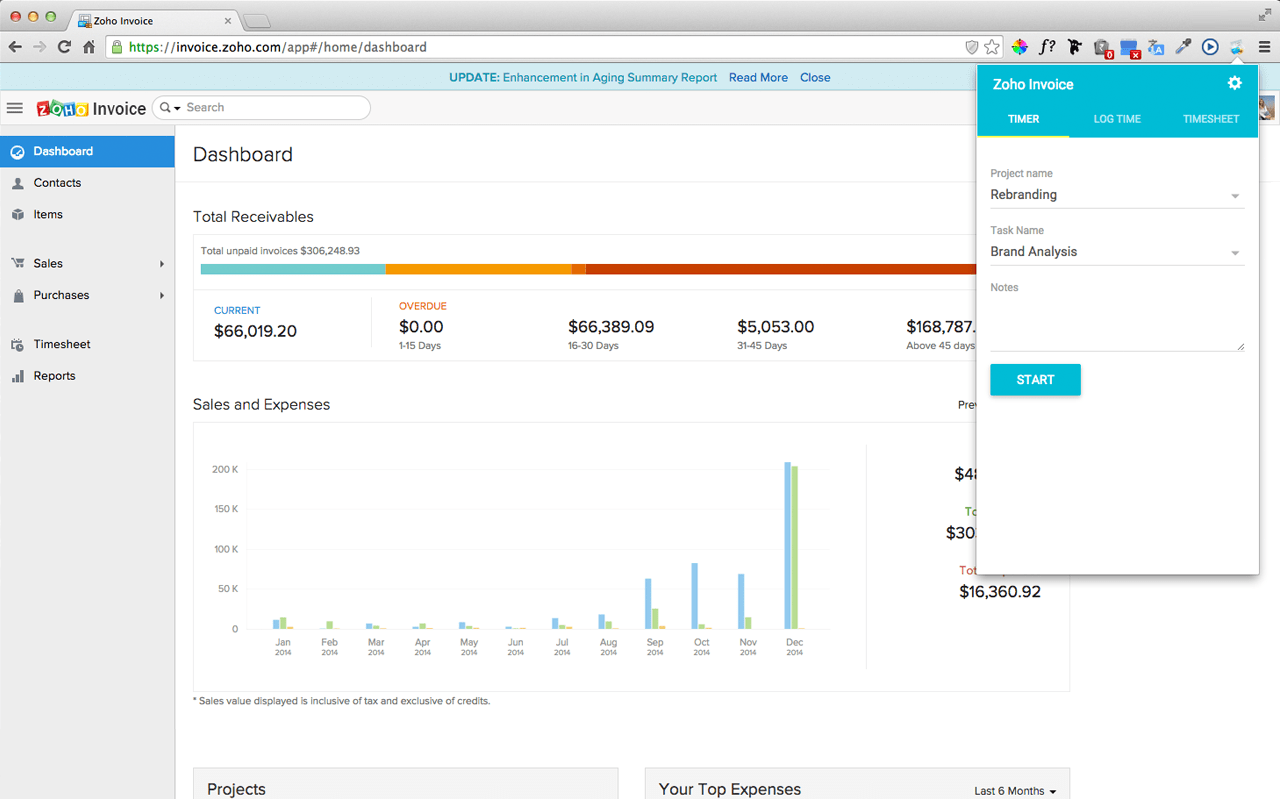Open Items in the sidebar
1280x800 pixels.
point(48,215)
